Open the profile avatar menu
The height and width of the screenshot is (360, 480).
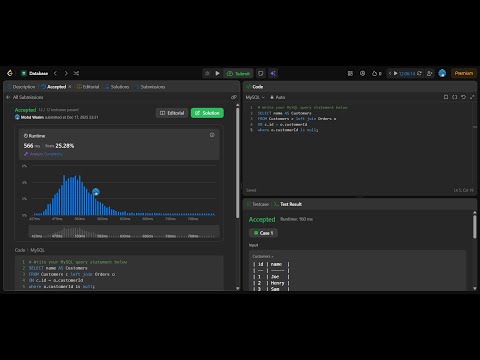pos(442,73)
